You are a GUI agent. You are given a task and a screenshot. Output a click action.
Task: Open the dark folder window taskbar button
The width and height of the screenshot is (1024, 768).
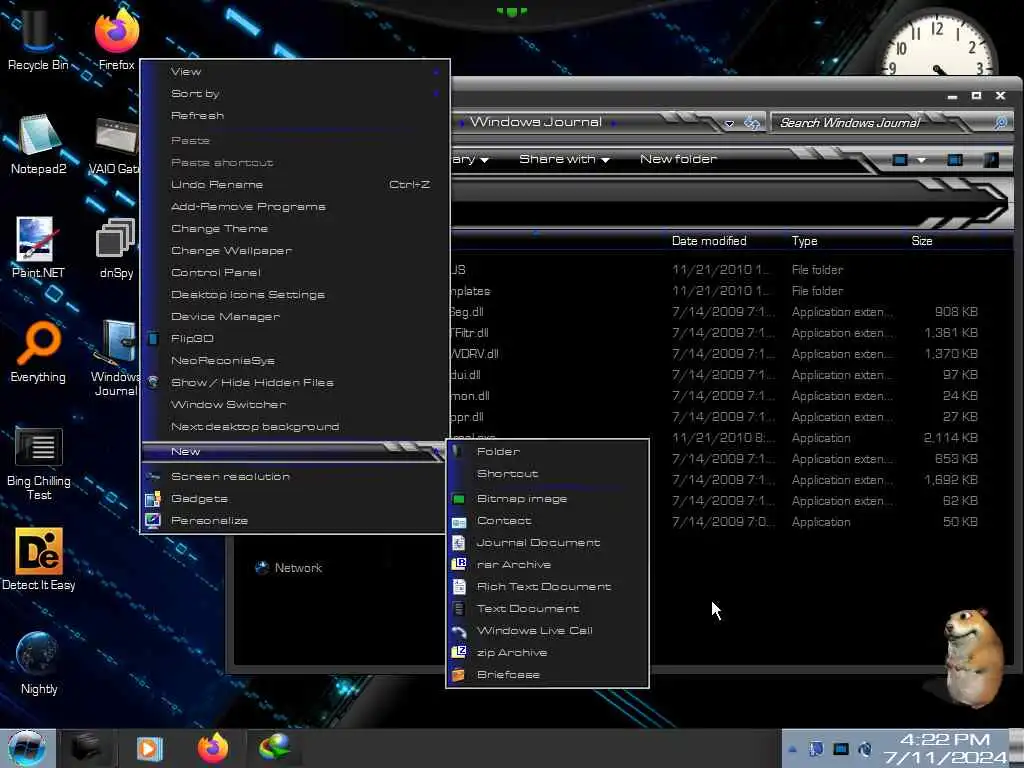pos(87,748)
